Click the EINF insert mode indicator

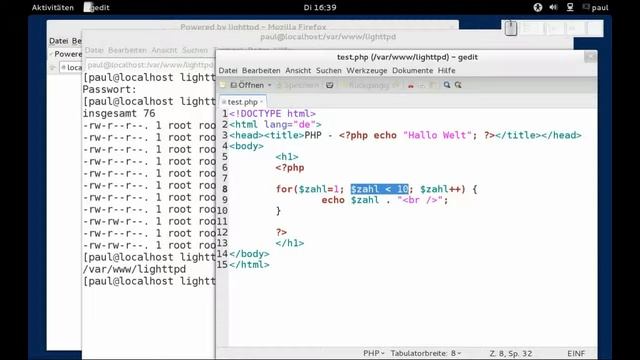pos(576,353)
